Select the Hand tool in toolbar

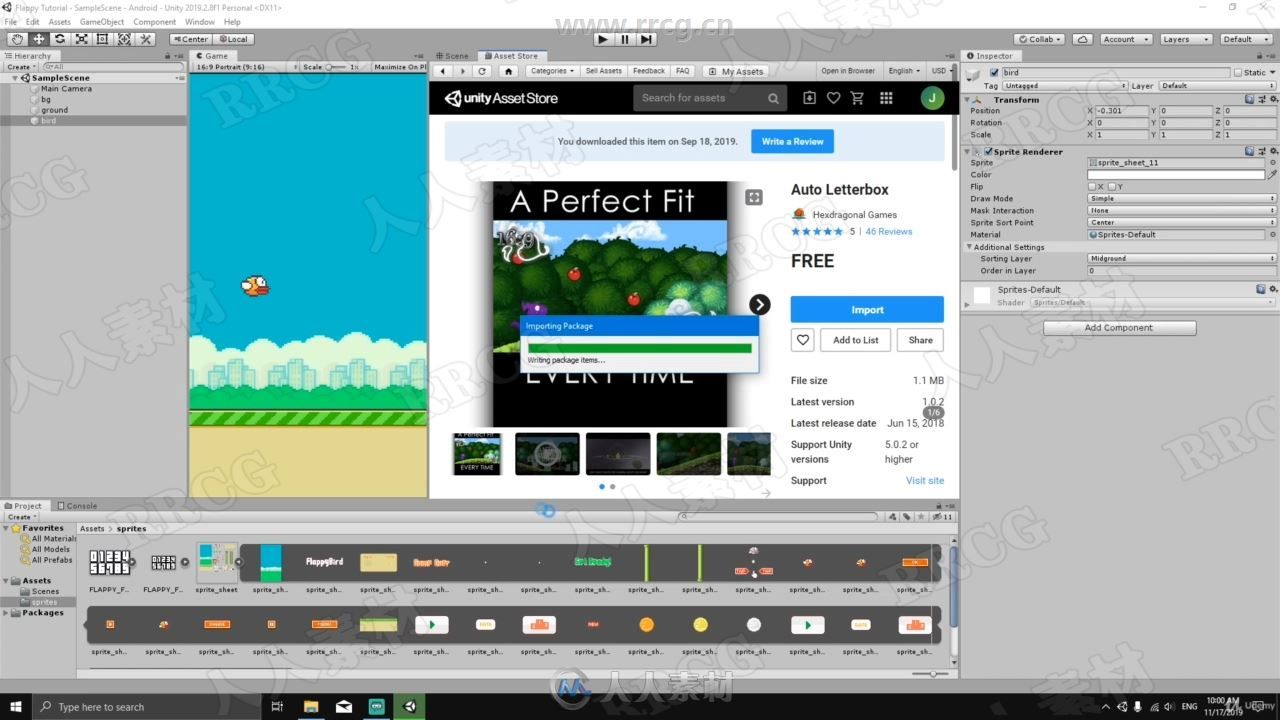coord(17,39)
